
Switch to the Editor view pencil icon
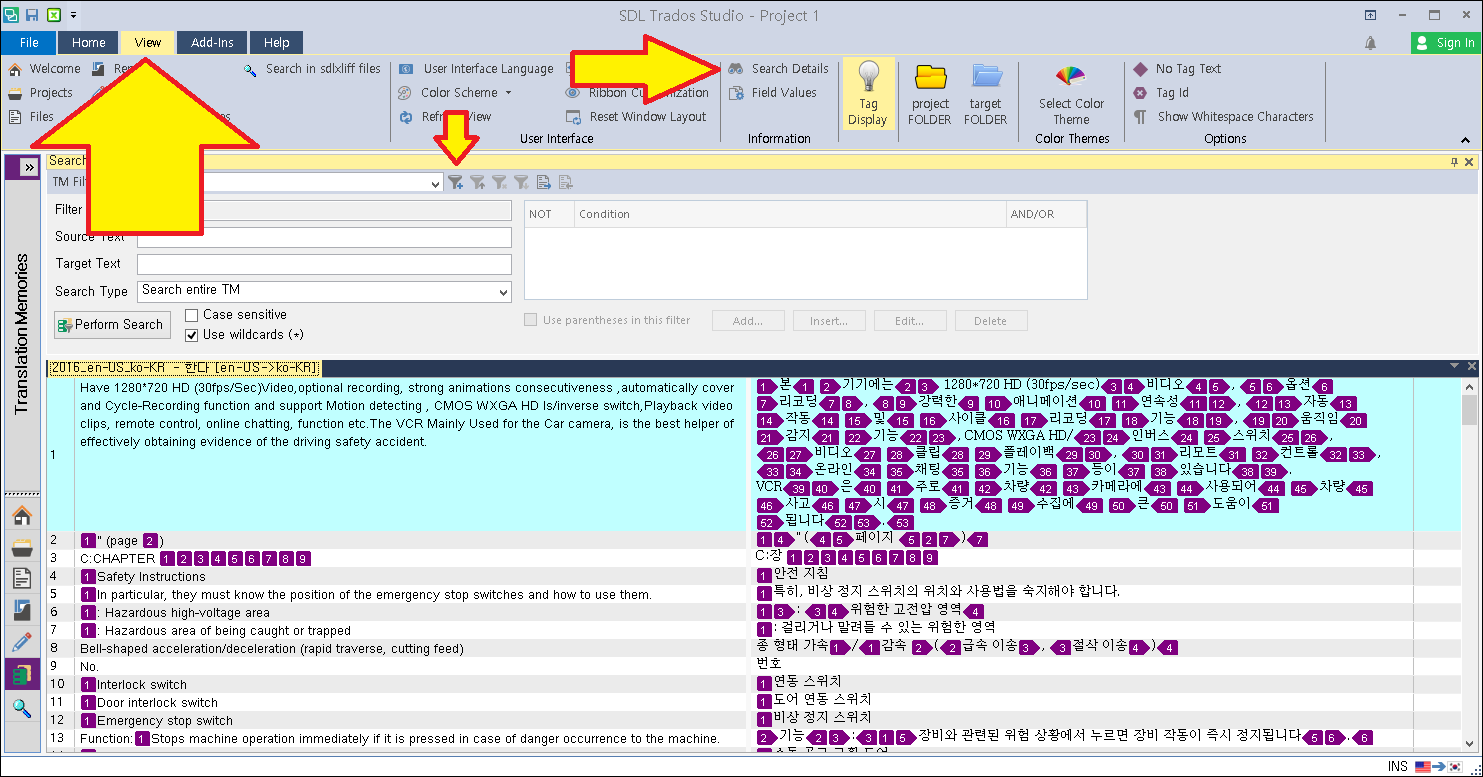(21, 641)
